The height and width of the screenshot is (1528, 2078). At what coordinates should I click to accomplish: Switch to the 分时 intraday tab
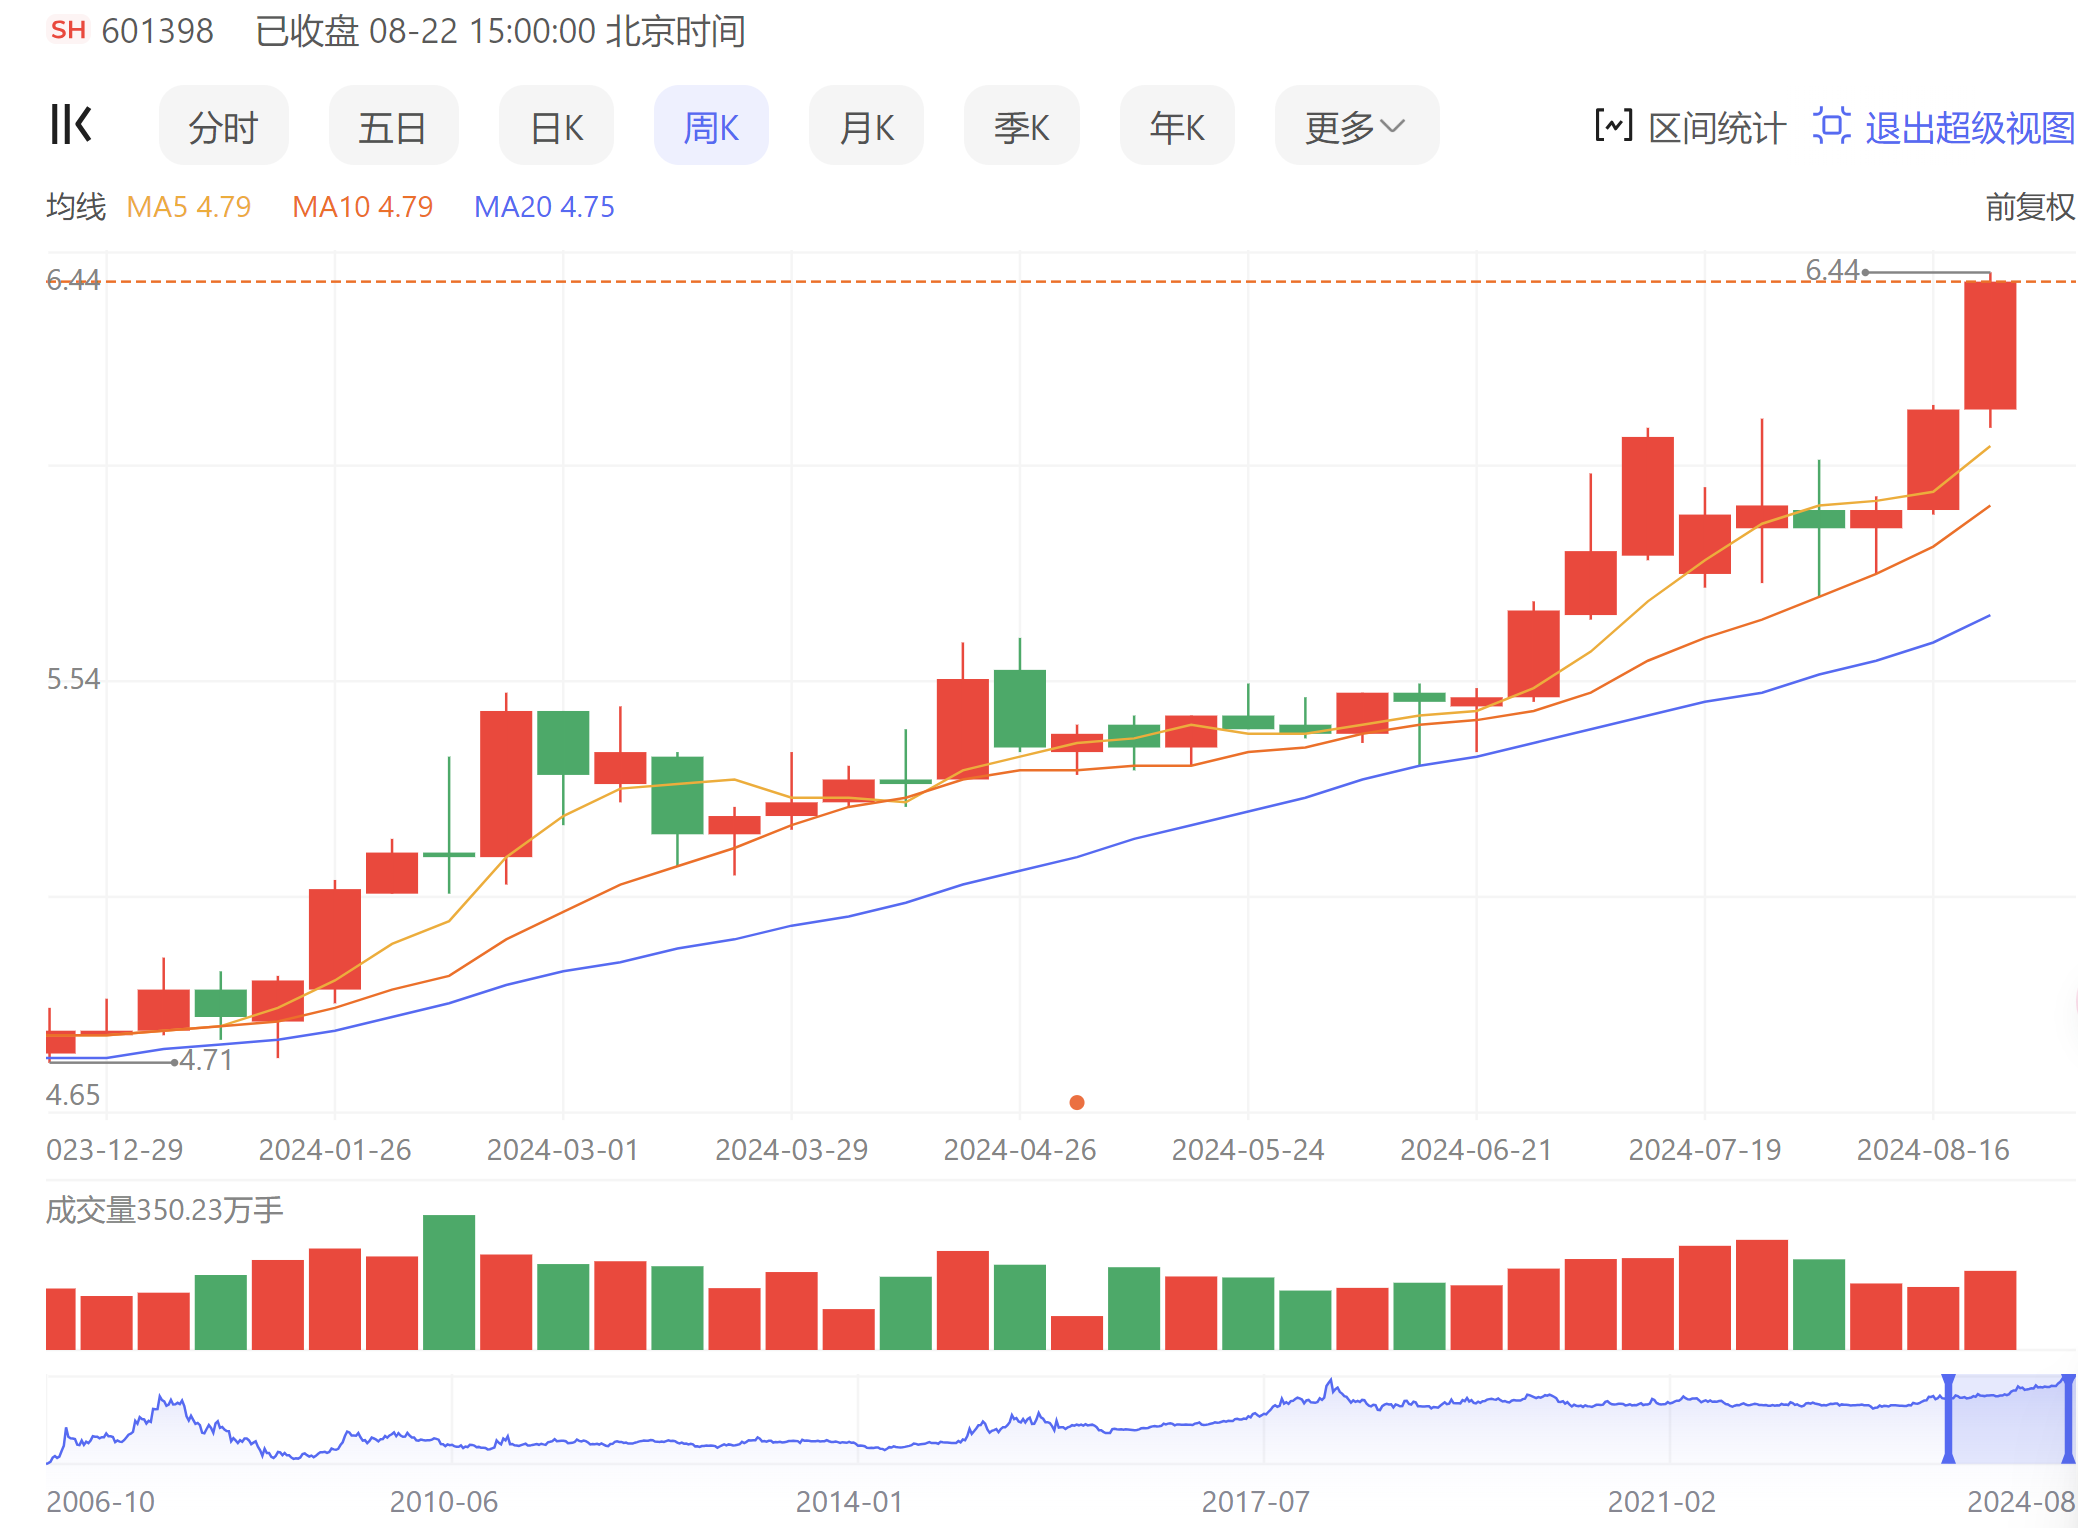pos(223,126)
